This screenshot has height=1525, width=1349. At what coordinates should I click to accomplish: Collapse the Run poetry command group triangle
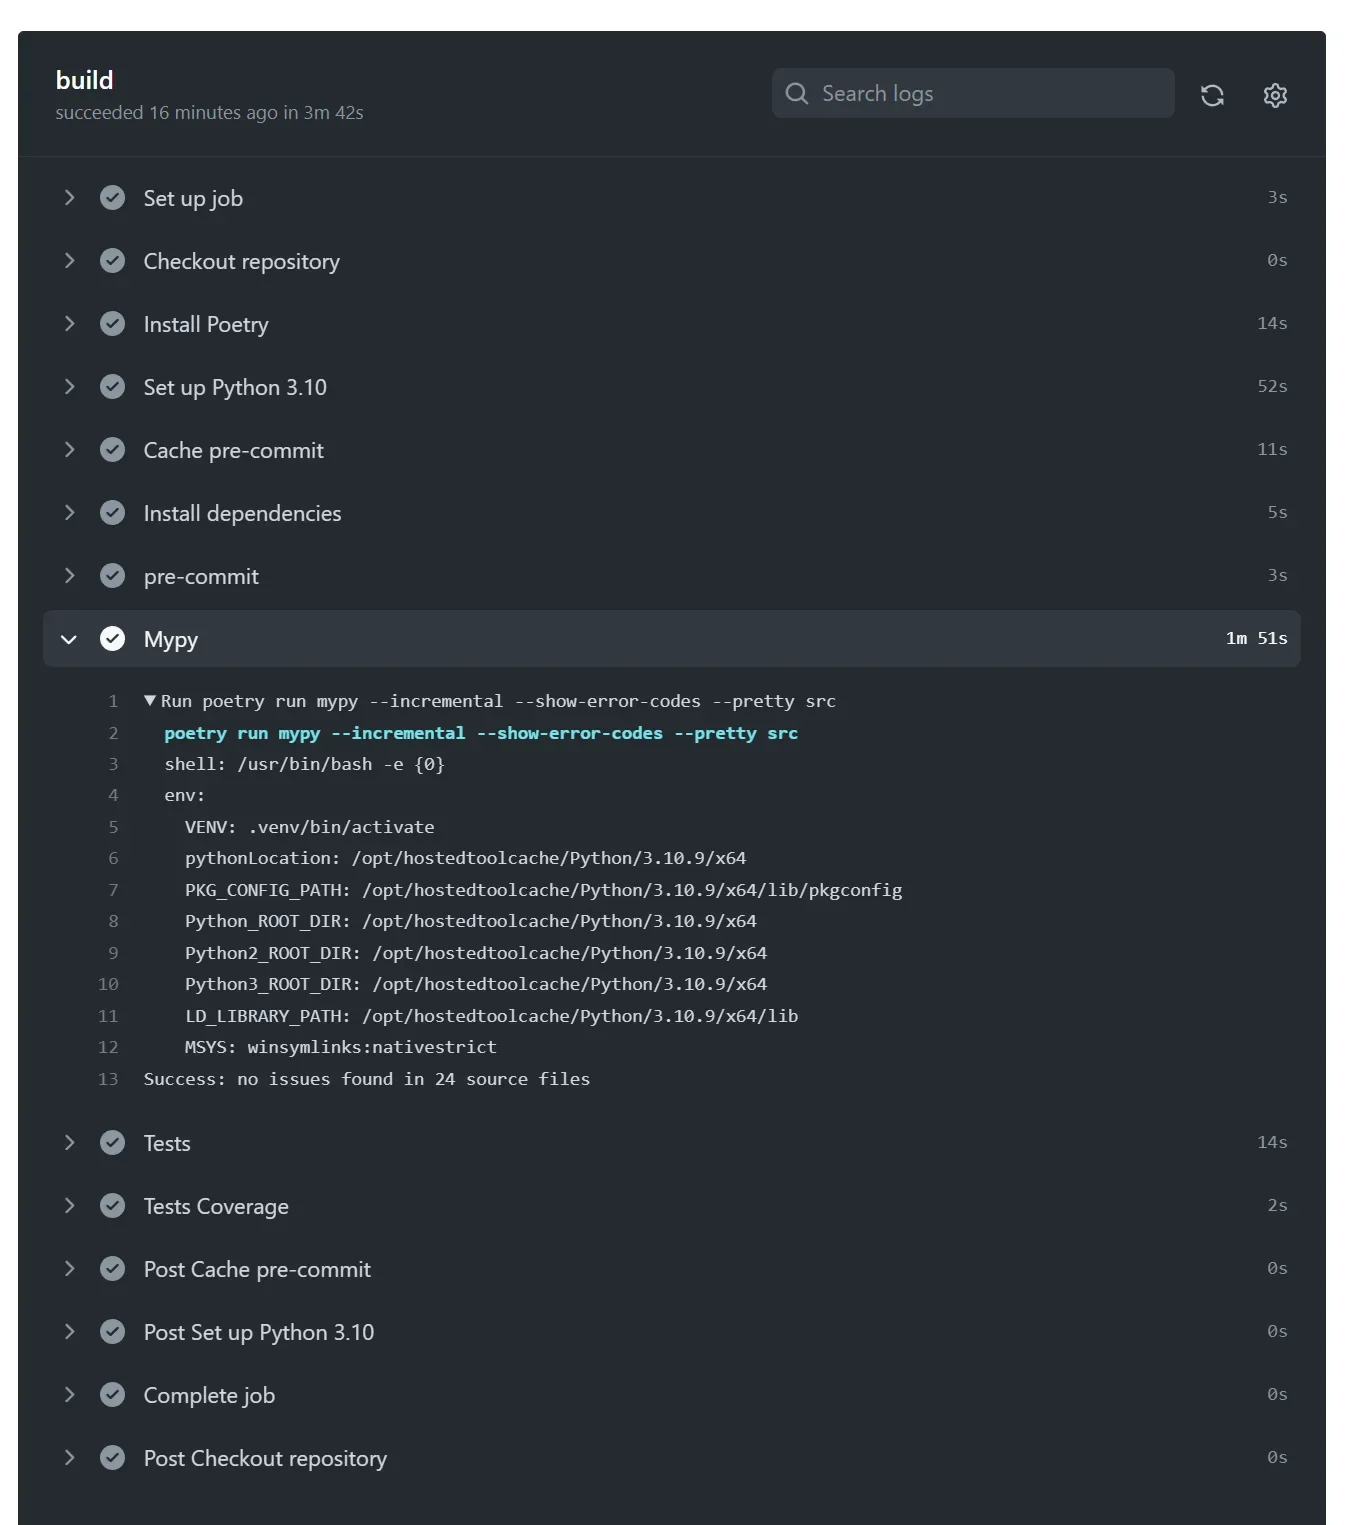pyautogui.click(x=150, y=701)
